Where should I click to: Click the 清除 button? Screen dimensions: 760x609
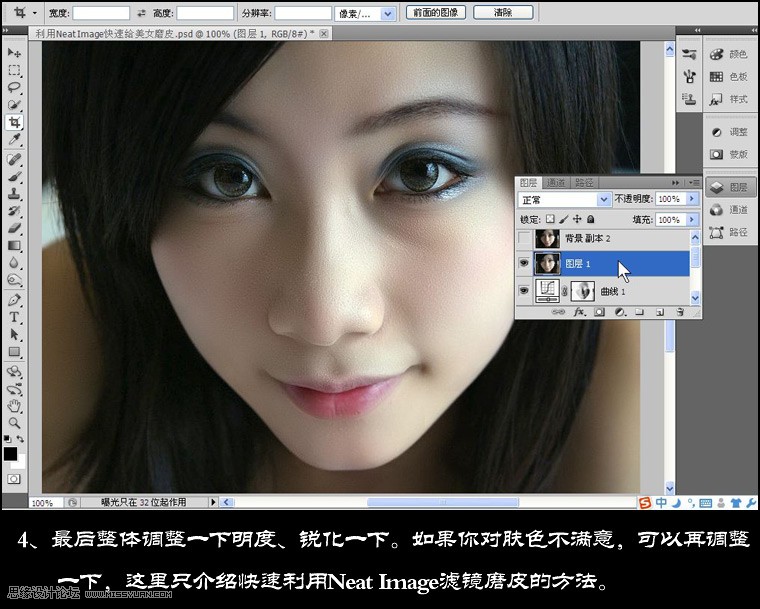pyautogui.click(x=503, y=12)
